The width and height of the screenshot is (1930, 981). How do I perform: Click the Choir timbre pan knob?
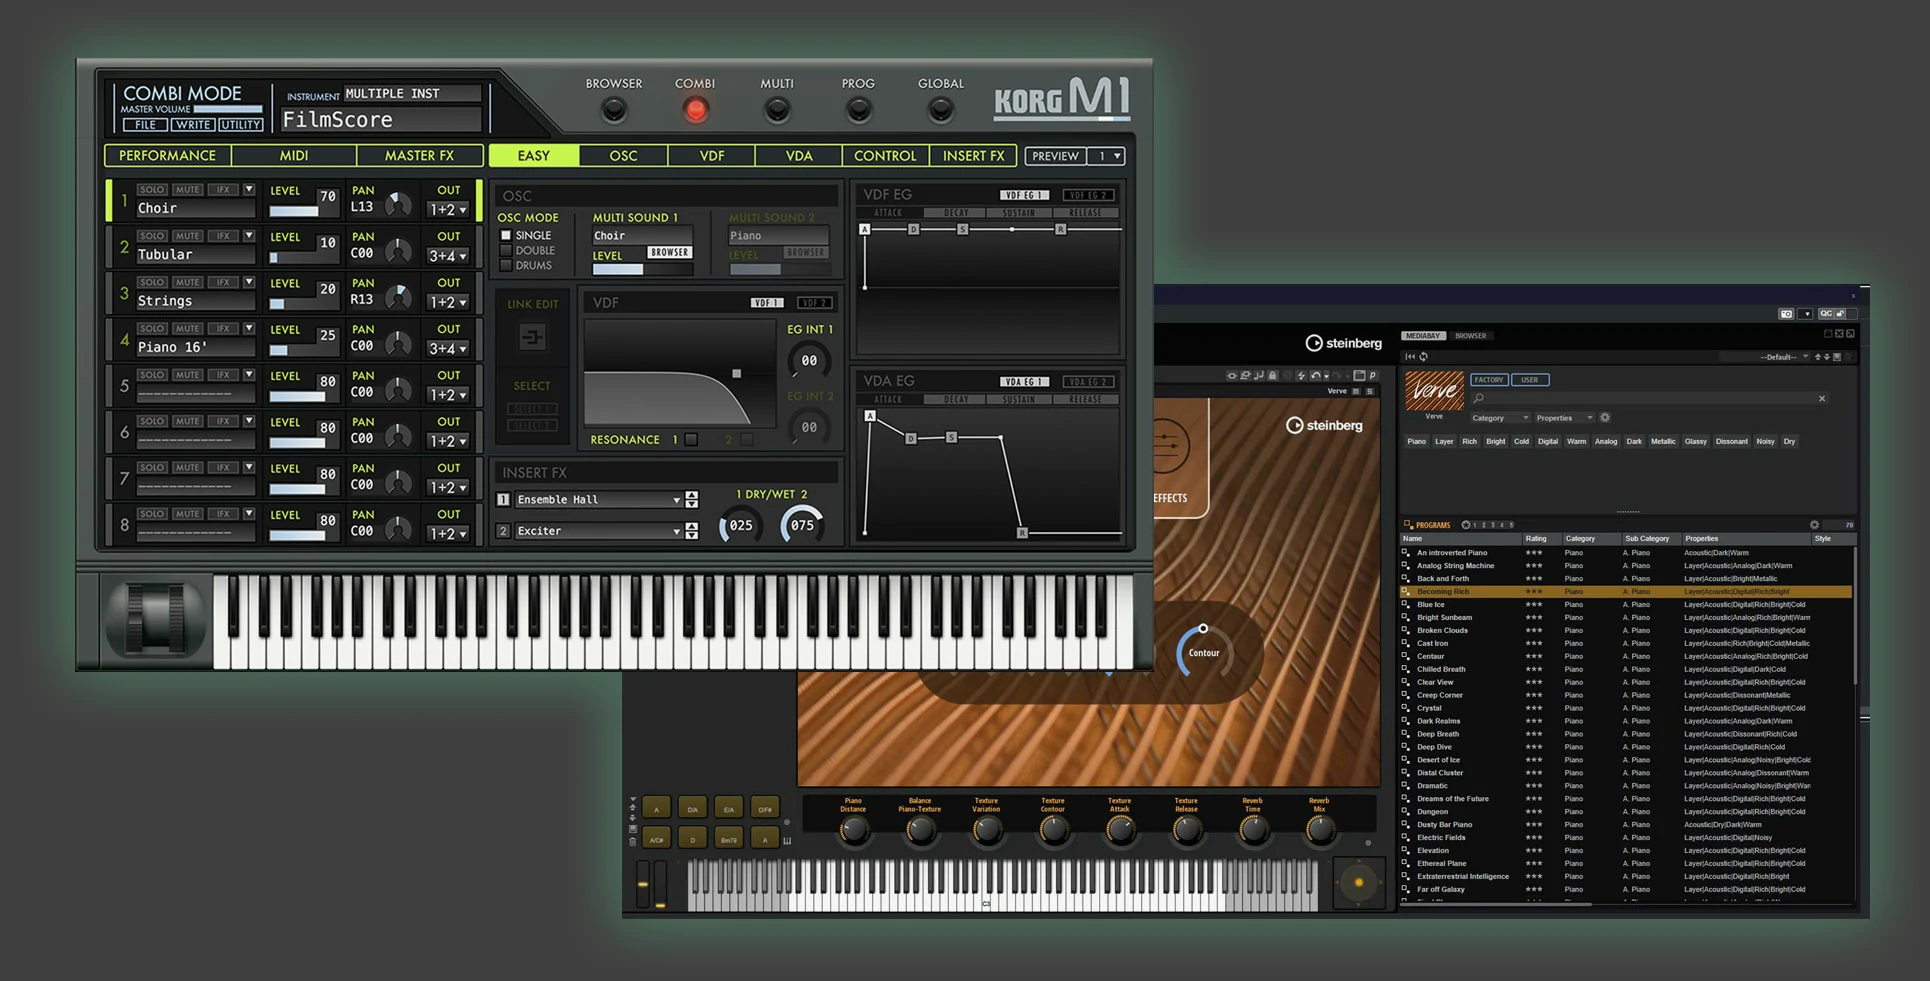(398, 205)
